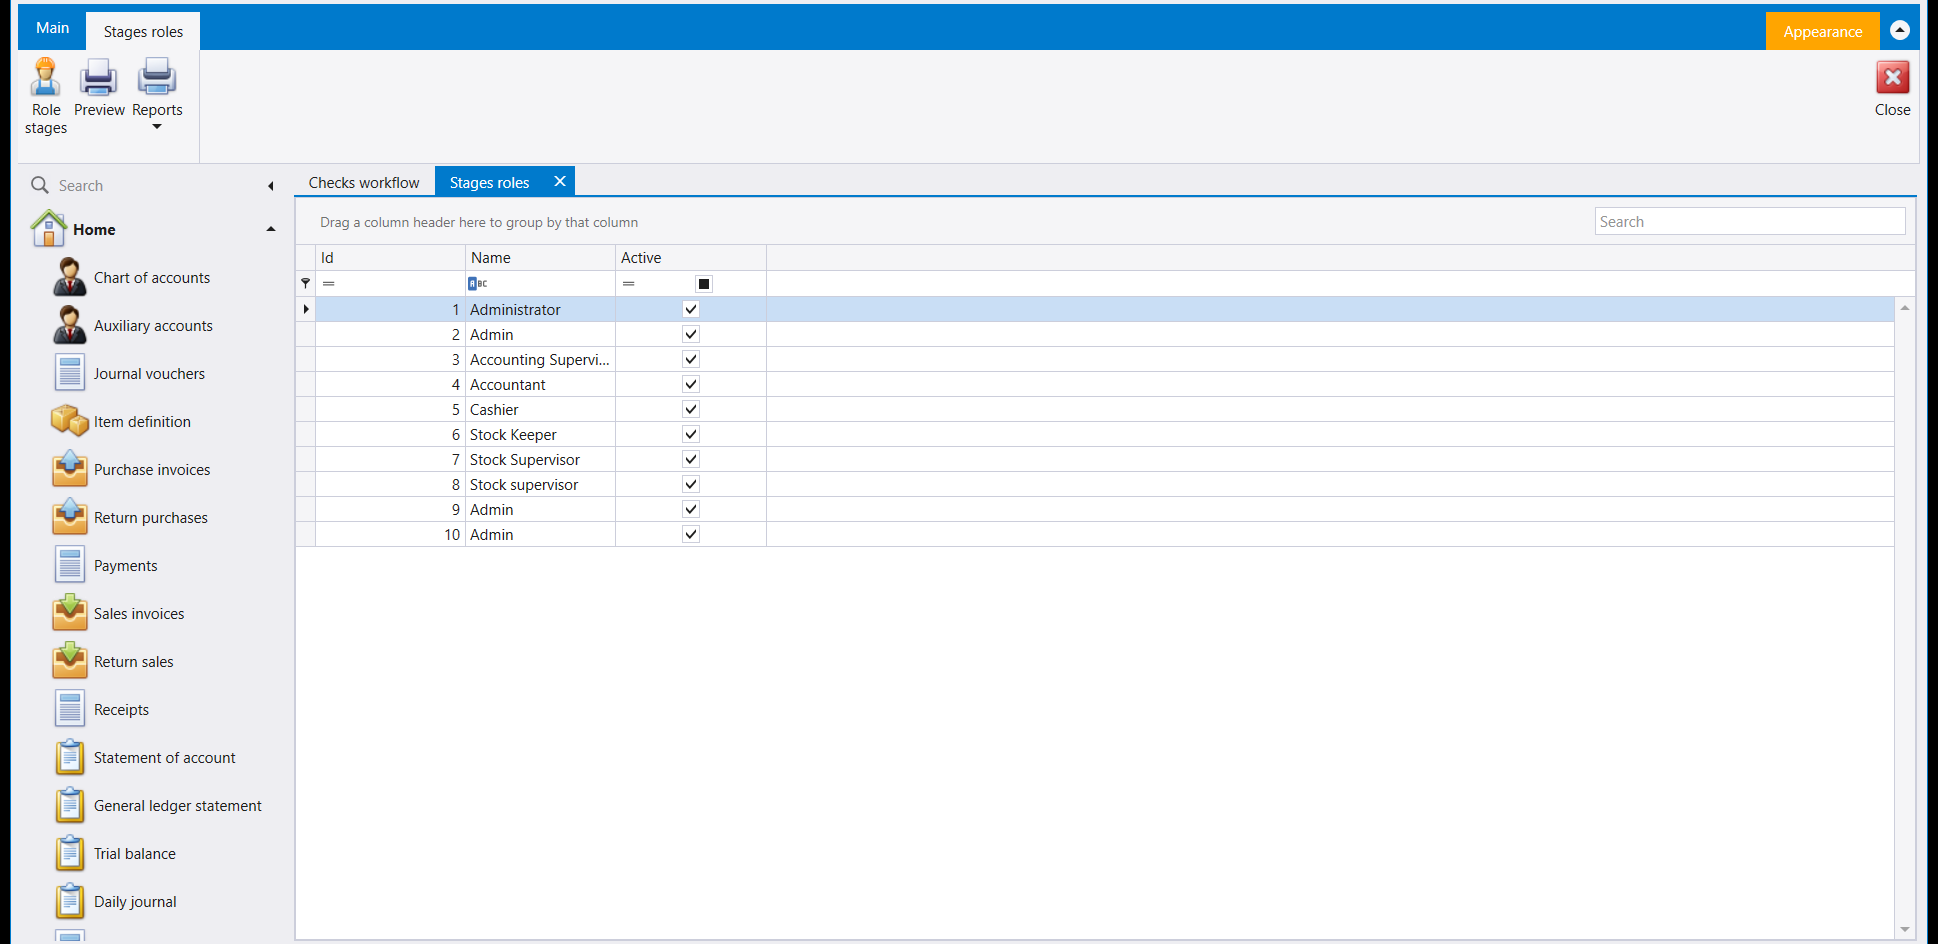Collapse the ribbon with top-right arrow
This screenshot has height=944, width=1938.
pos(1900,30)
